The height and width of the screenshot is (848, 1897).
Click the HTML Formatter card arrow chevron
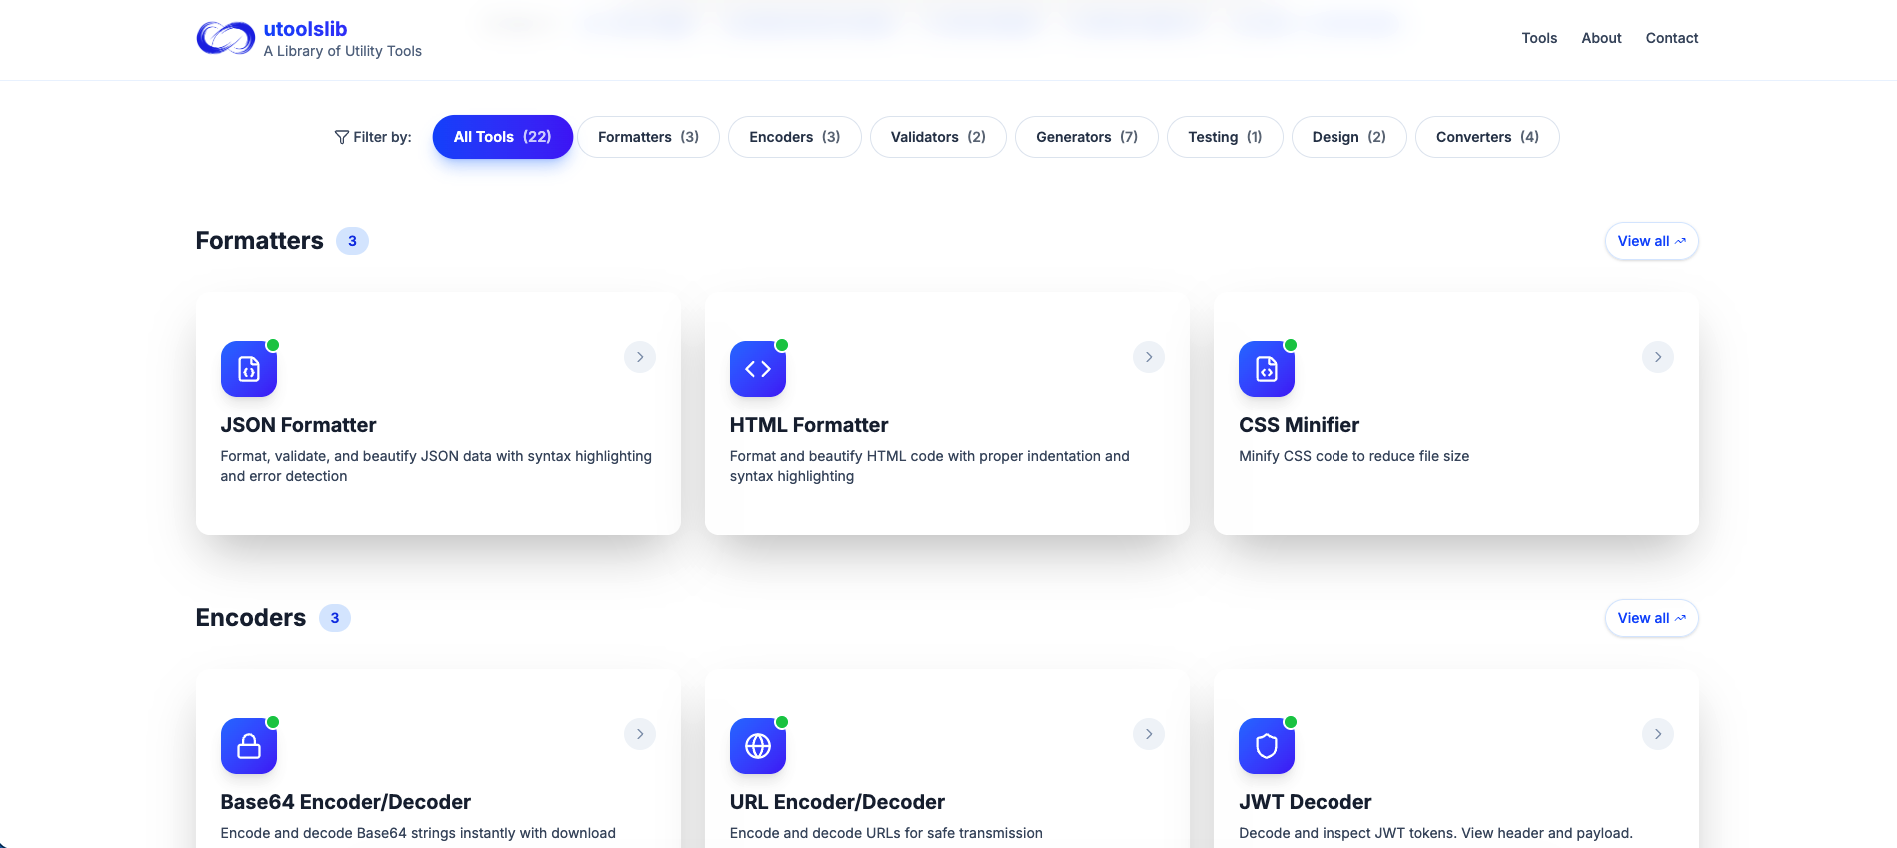click(x=1149, y=357)
